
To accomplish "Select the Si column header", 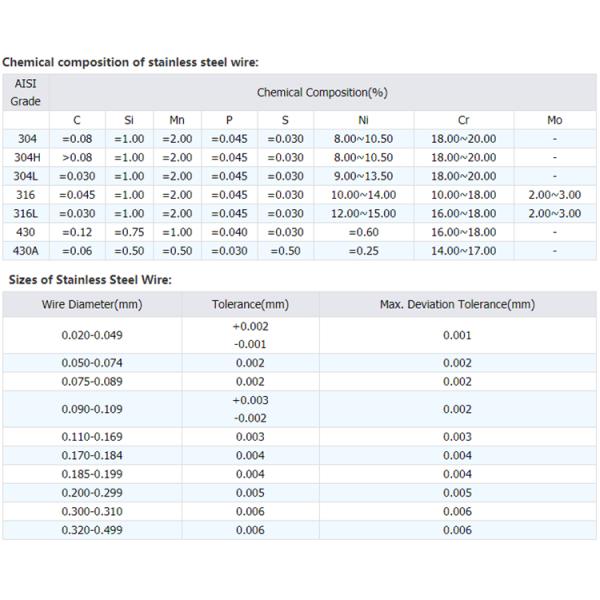I will [129, 120].
